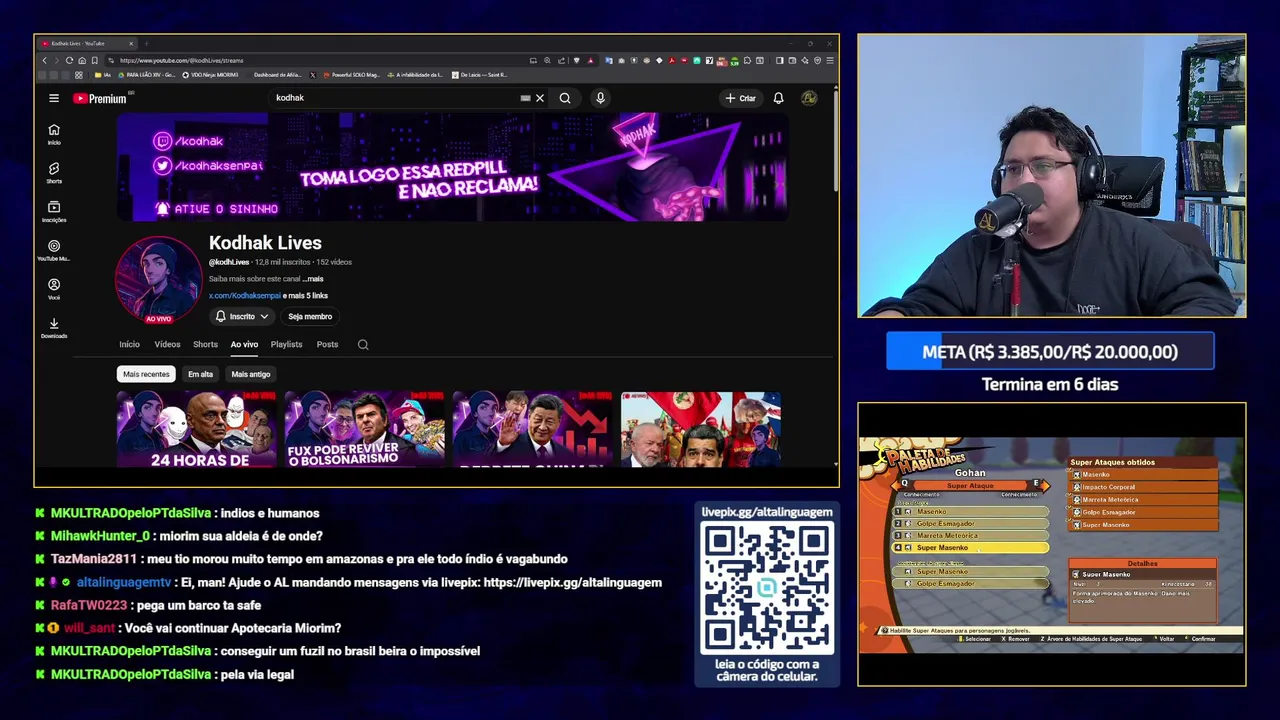Expand channel description via ...mais
The image size is (1280, 720).
tap(313, 279)
